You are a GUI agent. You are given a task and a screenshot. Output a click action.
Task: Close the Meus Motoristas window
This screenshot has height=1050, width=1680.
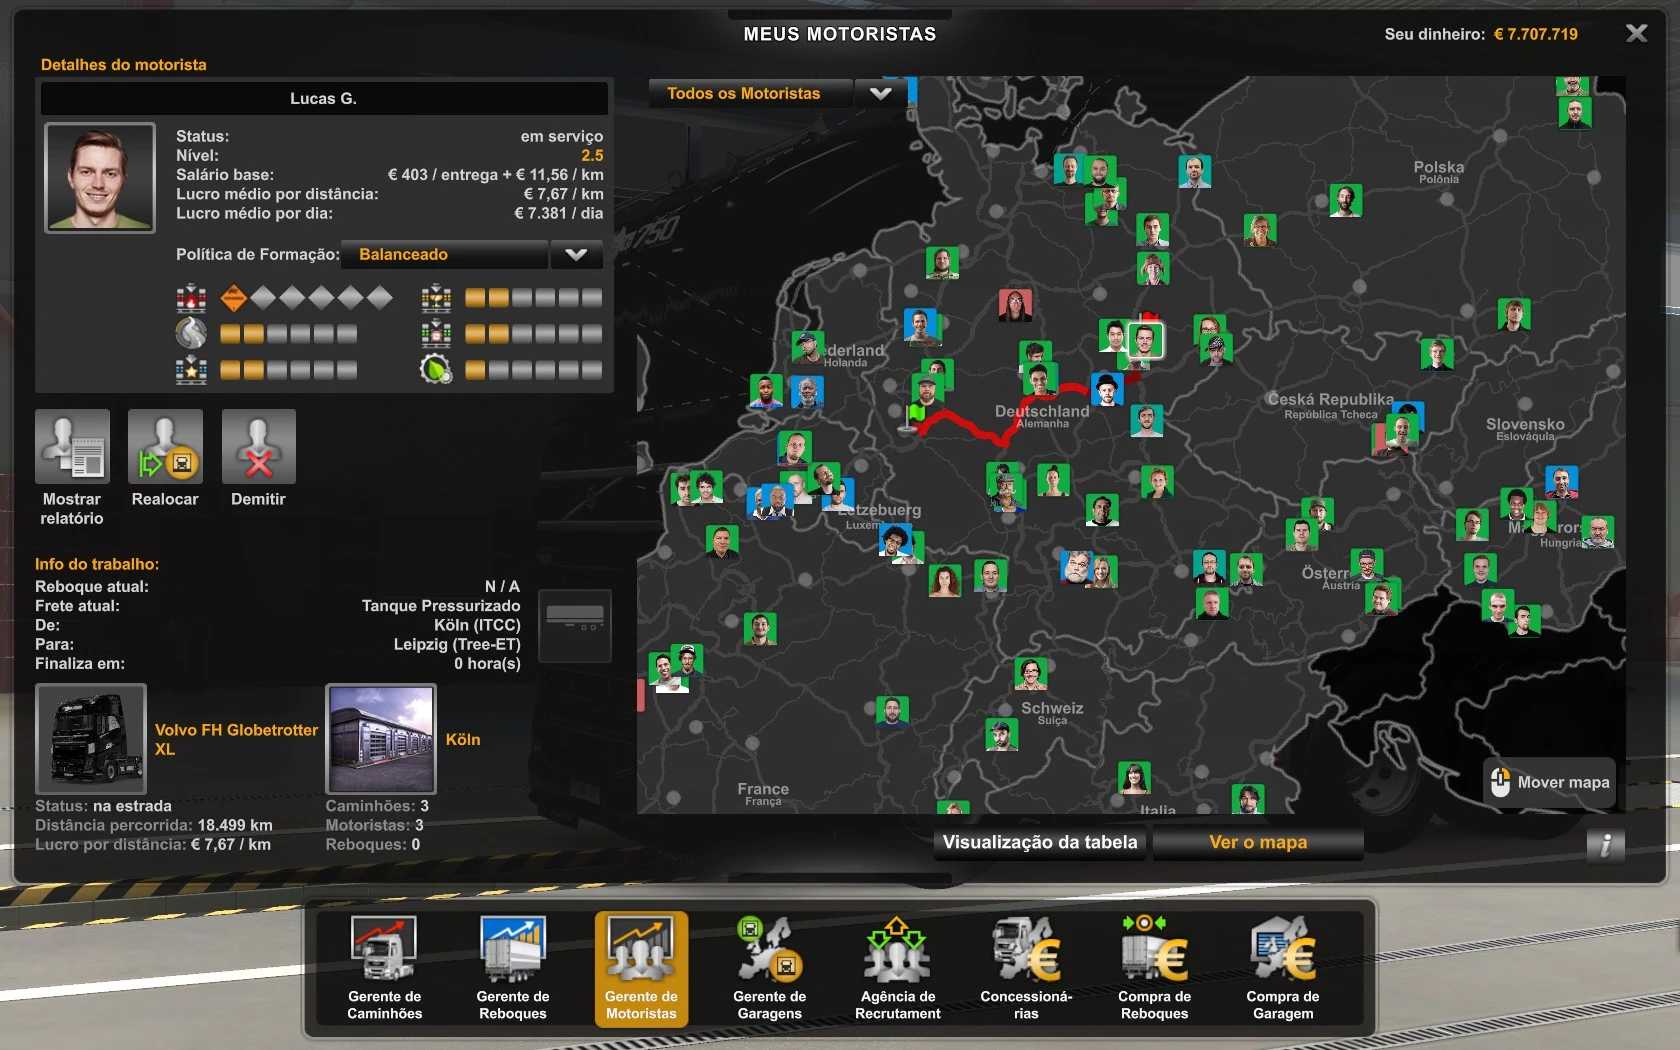(1637, 33)
